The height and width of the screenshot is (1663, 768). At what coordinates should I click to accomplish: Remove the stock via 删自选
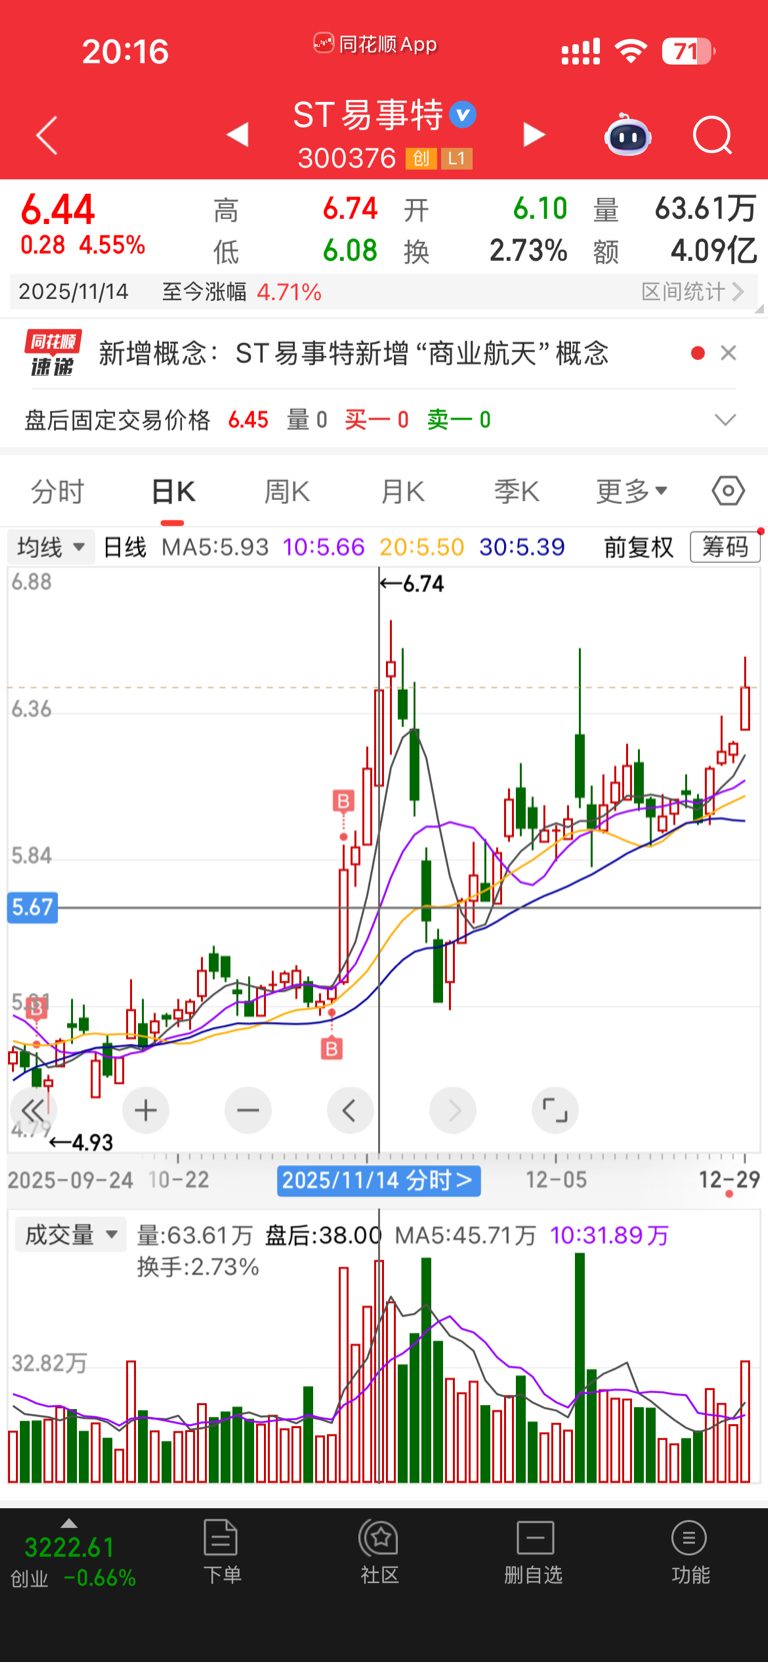click(534, 1552)
